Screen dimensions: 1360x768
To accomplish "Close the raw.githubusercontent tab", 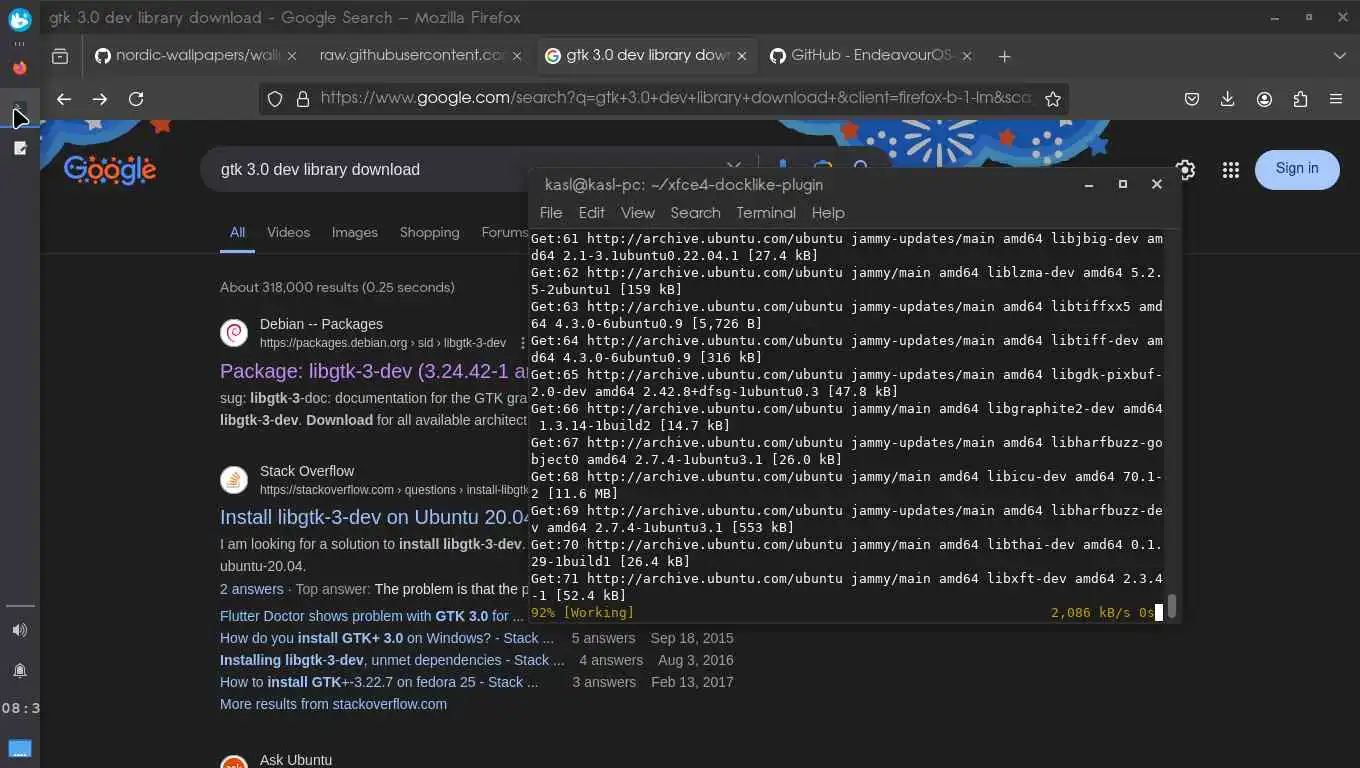I will (x=517, y=56).
